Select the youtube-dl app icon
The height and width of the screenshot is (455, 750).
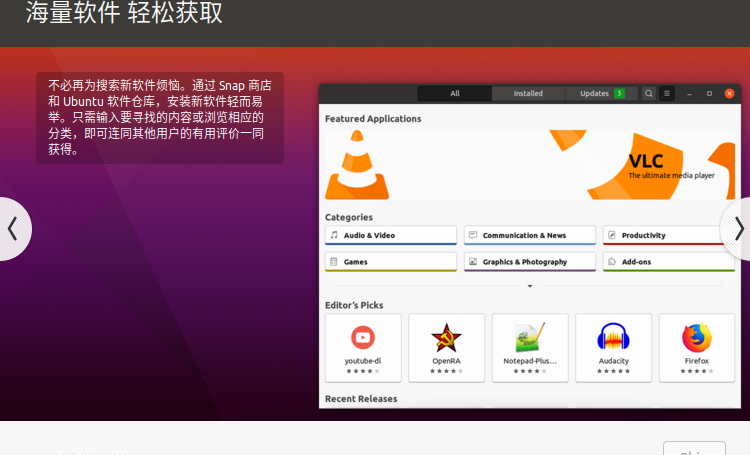tap(363, 337)
